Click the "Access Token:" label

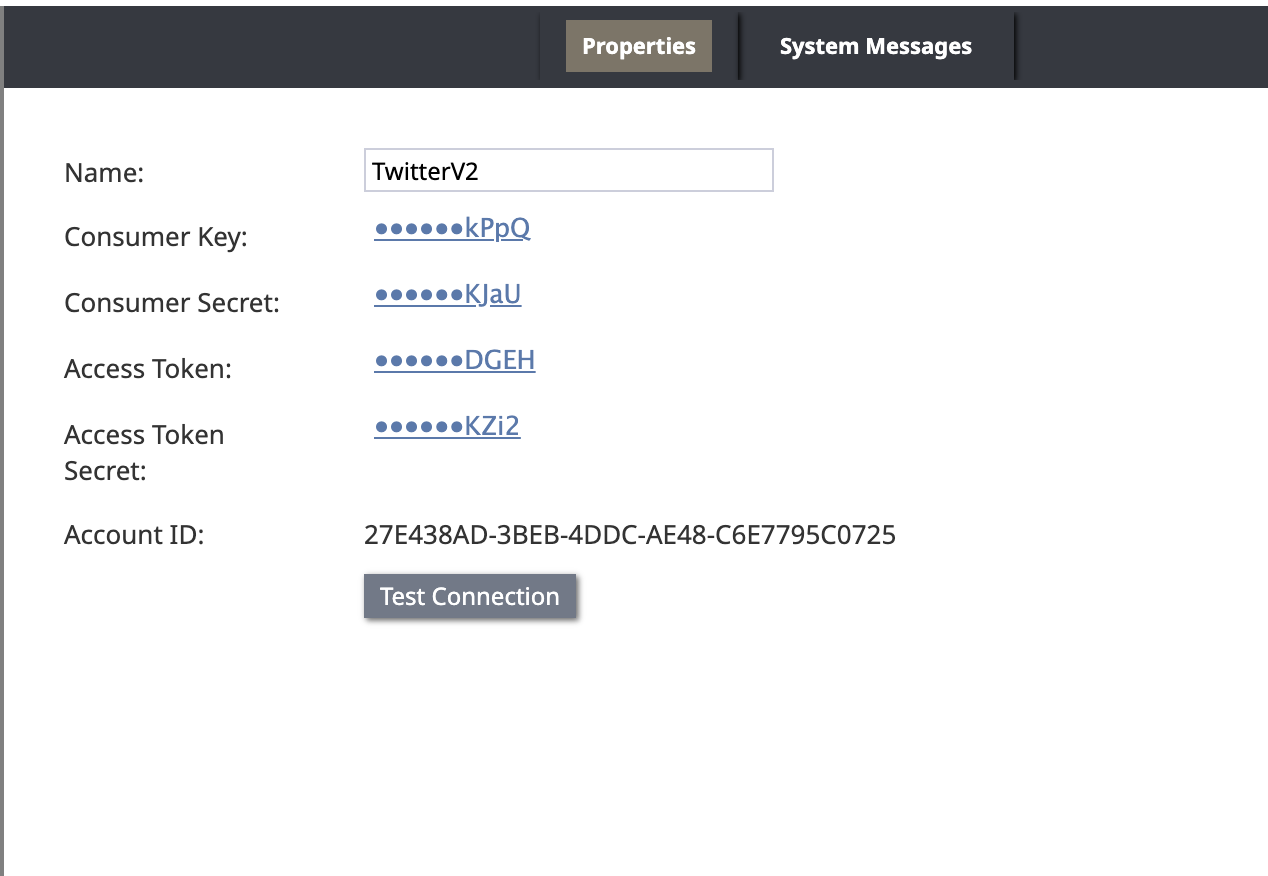(148, 369)
